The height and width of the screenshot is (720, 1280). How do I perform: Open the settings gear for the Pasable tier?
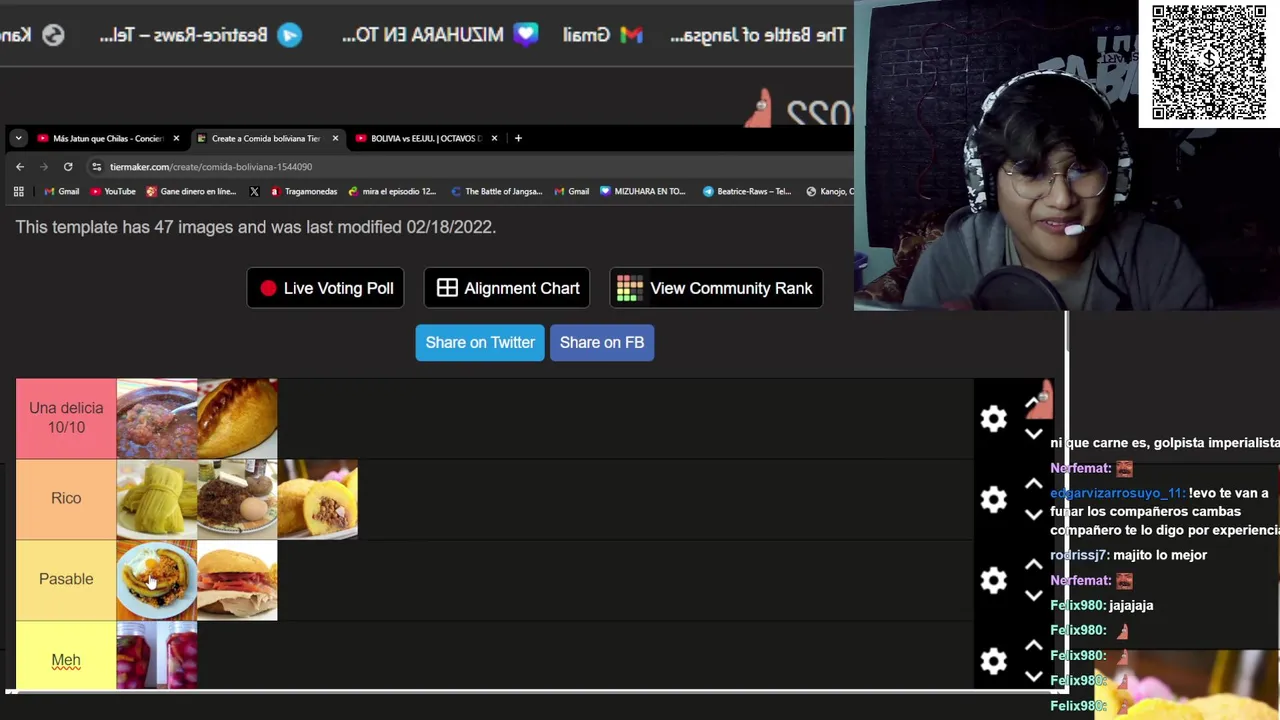point(993,580)
